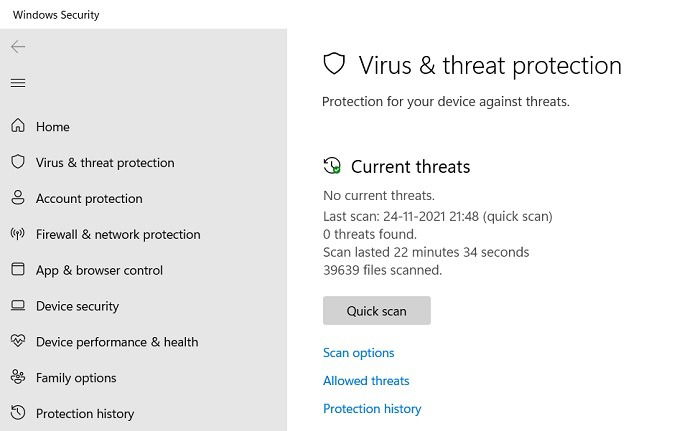
Task: Select sidebar shield icon for Virus protection
Action: (x=18, y=162)
